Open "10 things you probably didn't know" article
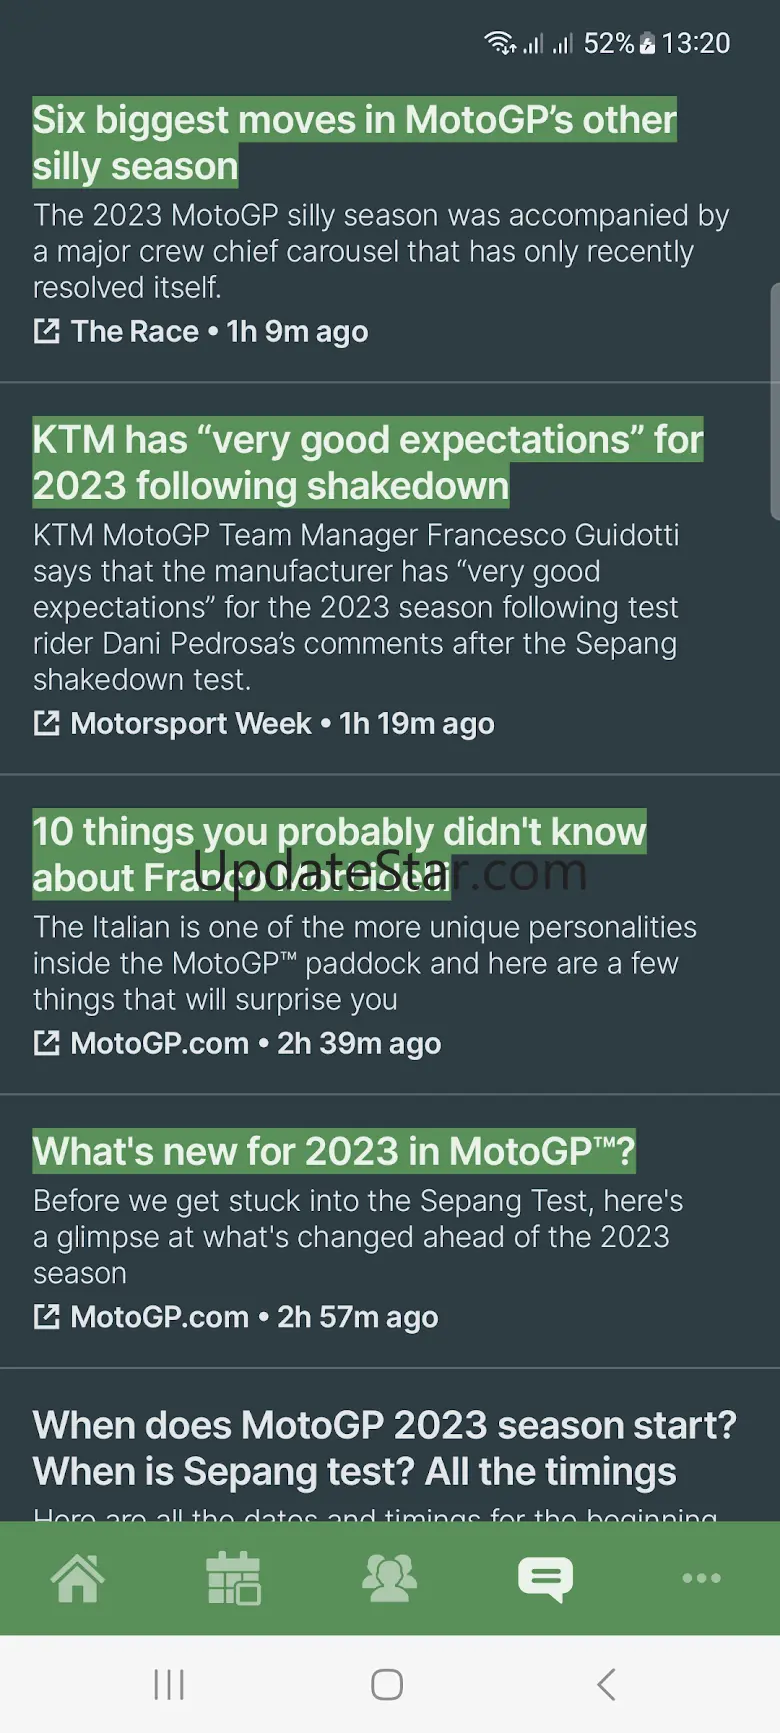 [339, 854]
